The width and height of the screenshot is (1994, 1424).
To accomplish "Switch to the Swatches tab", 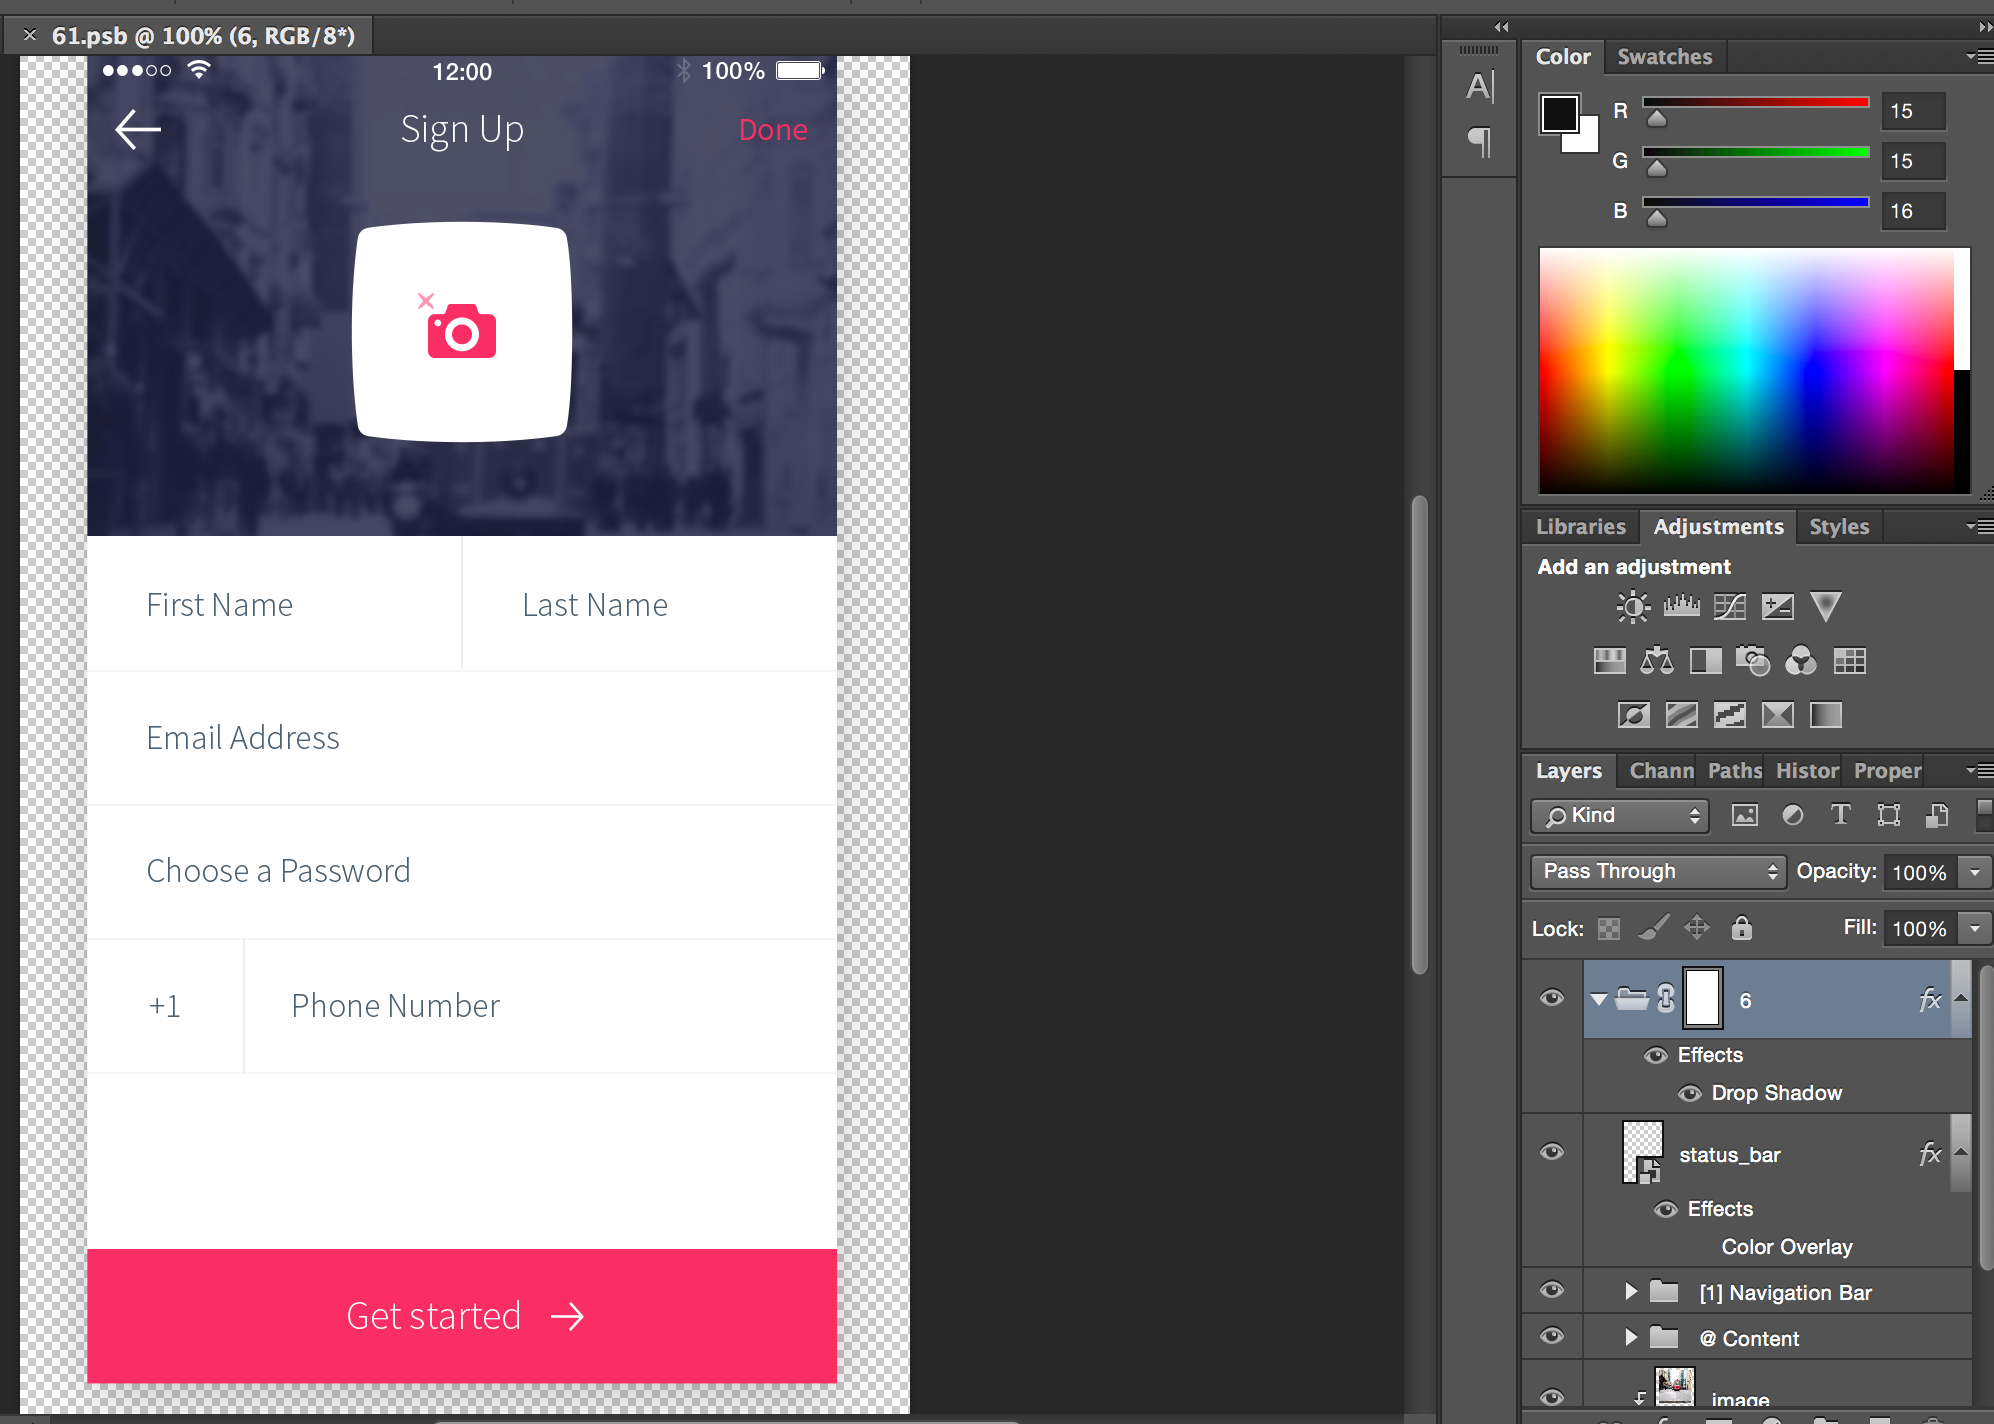I will click(1664, 57).
